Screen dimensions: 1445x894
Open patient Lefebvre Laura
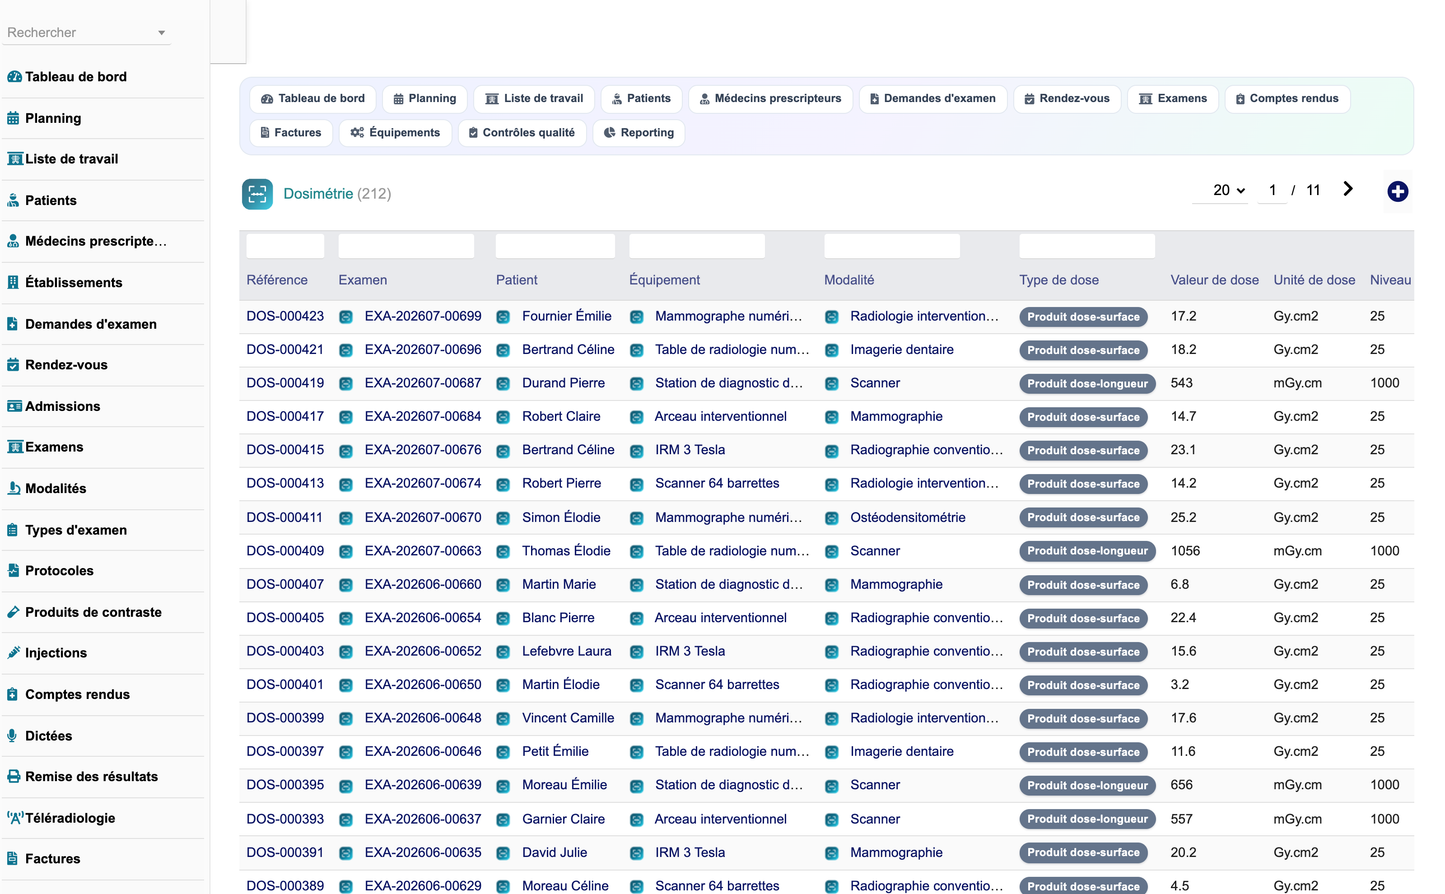[566, 651]
